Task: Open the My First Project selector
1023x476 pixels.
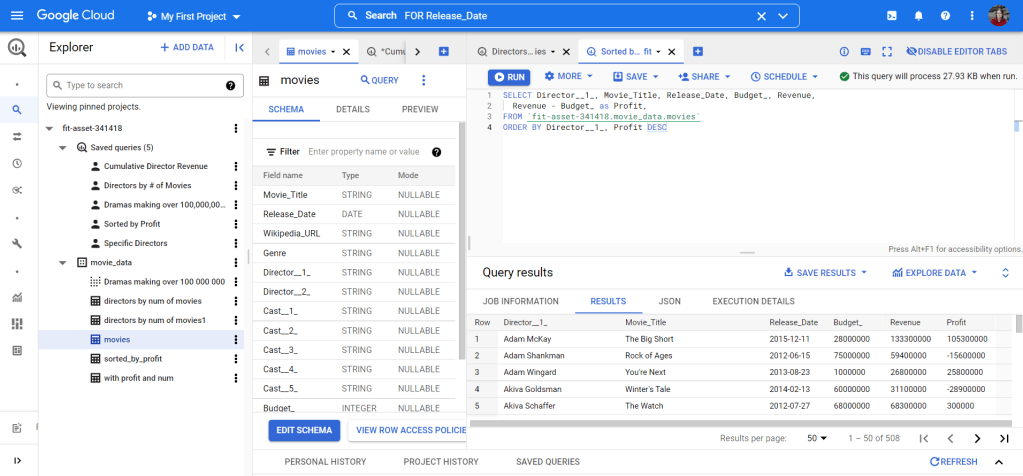Action: point(193,17)
